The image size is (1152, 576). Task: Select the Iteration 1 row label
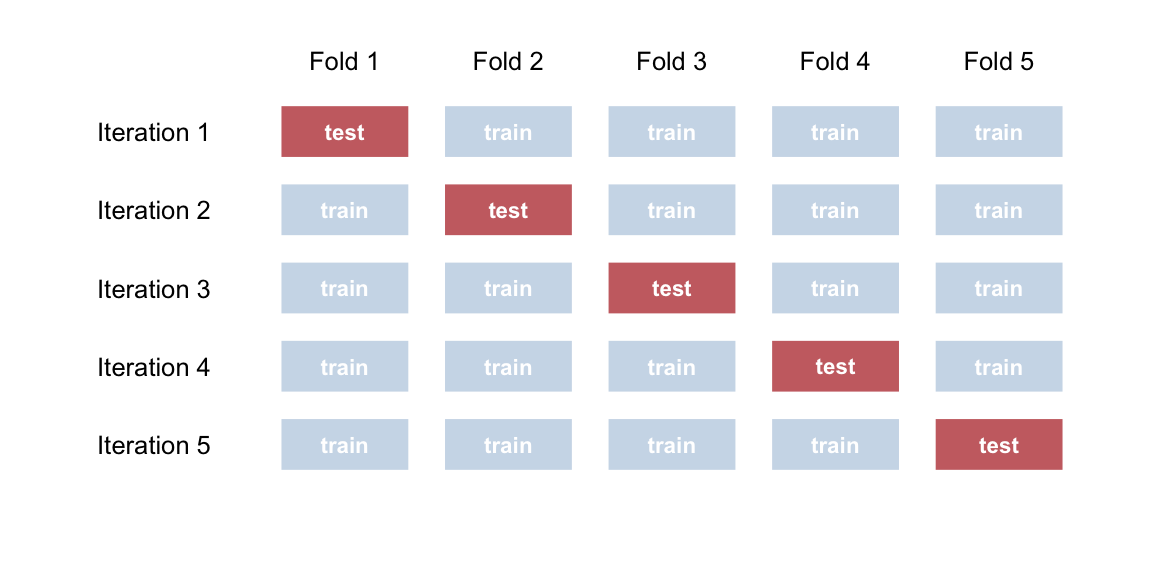click(153, 132)
